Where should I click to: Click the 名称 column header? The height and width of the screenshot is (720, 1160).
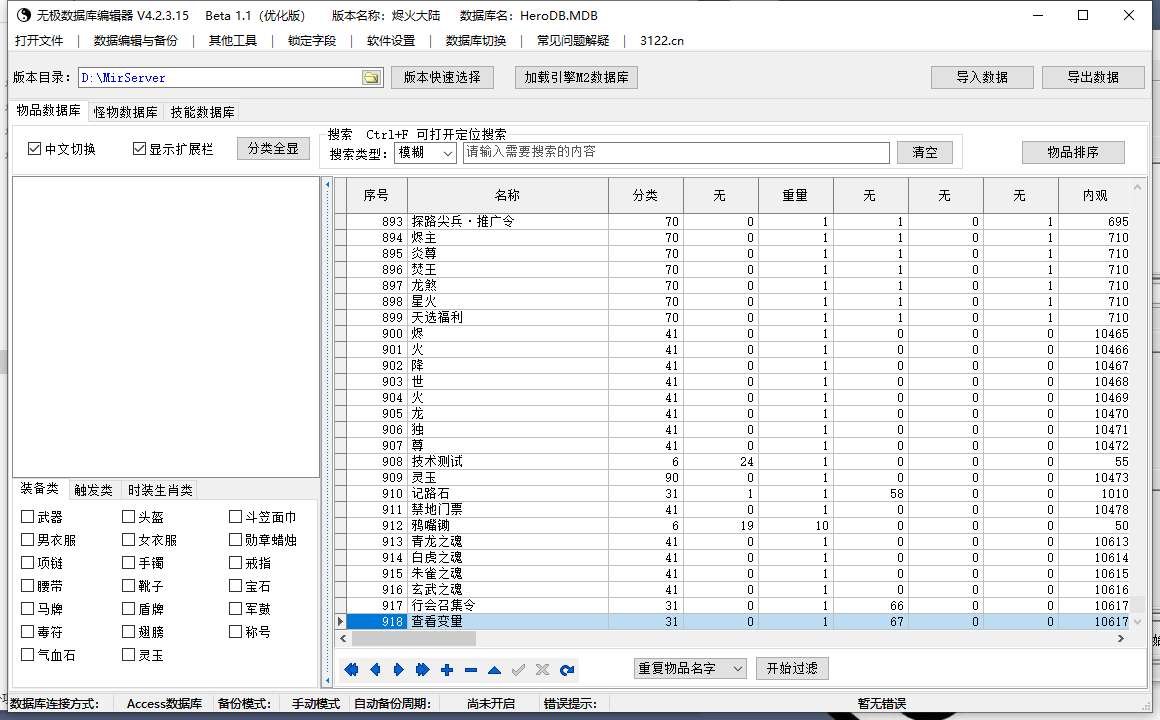point(508,195)
